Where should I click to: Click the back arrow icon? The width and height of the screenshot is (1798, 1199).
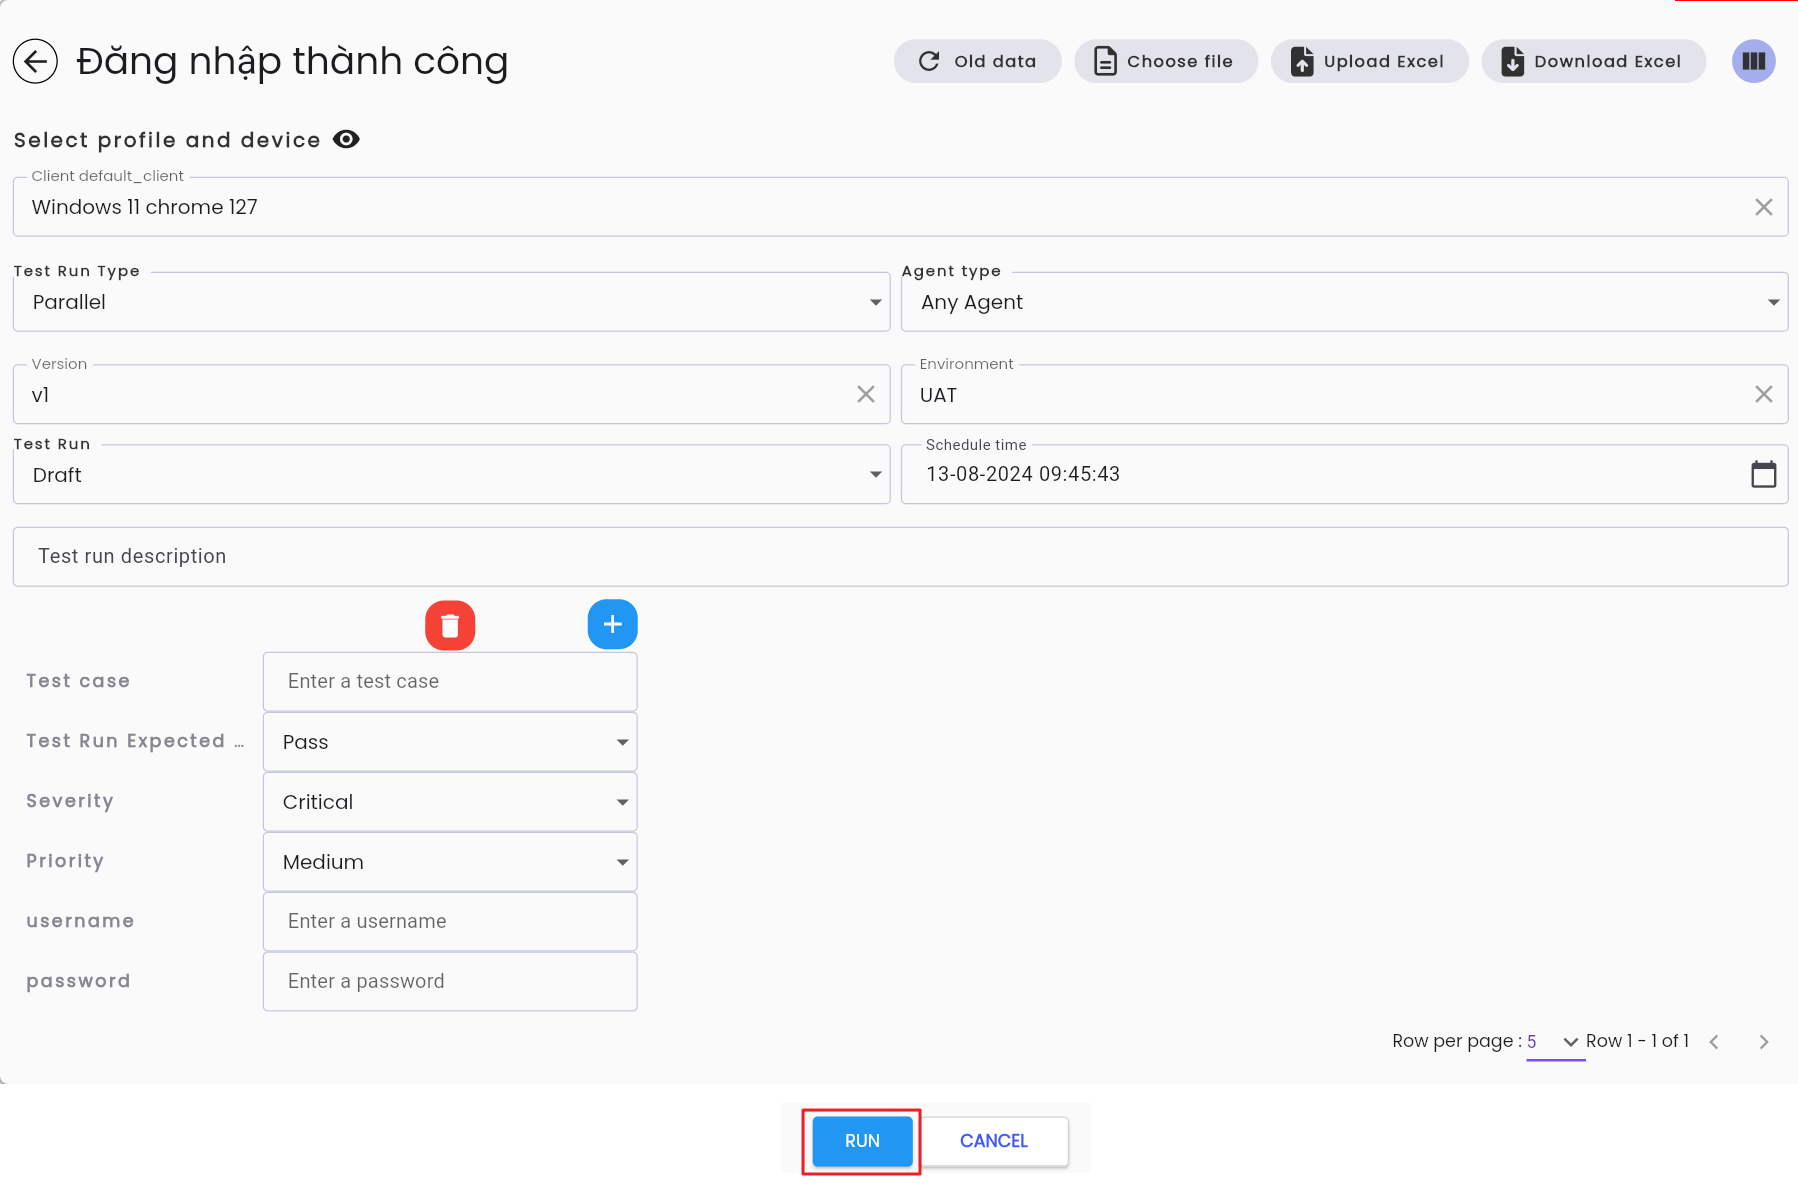(x=35, y=61)
